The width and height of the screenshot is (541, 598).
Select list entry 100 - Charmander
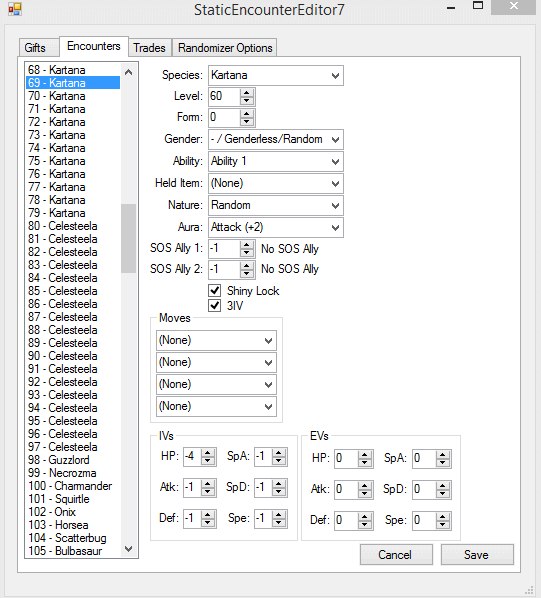click(73, 486)
